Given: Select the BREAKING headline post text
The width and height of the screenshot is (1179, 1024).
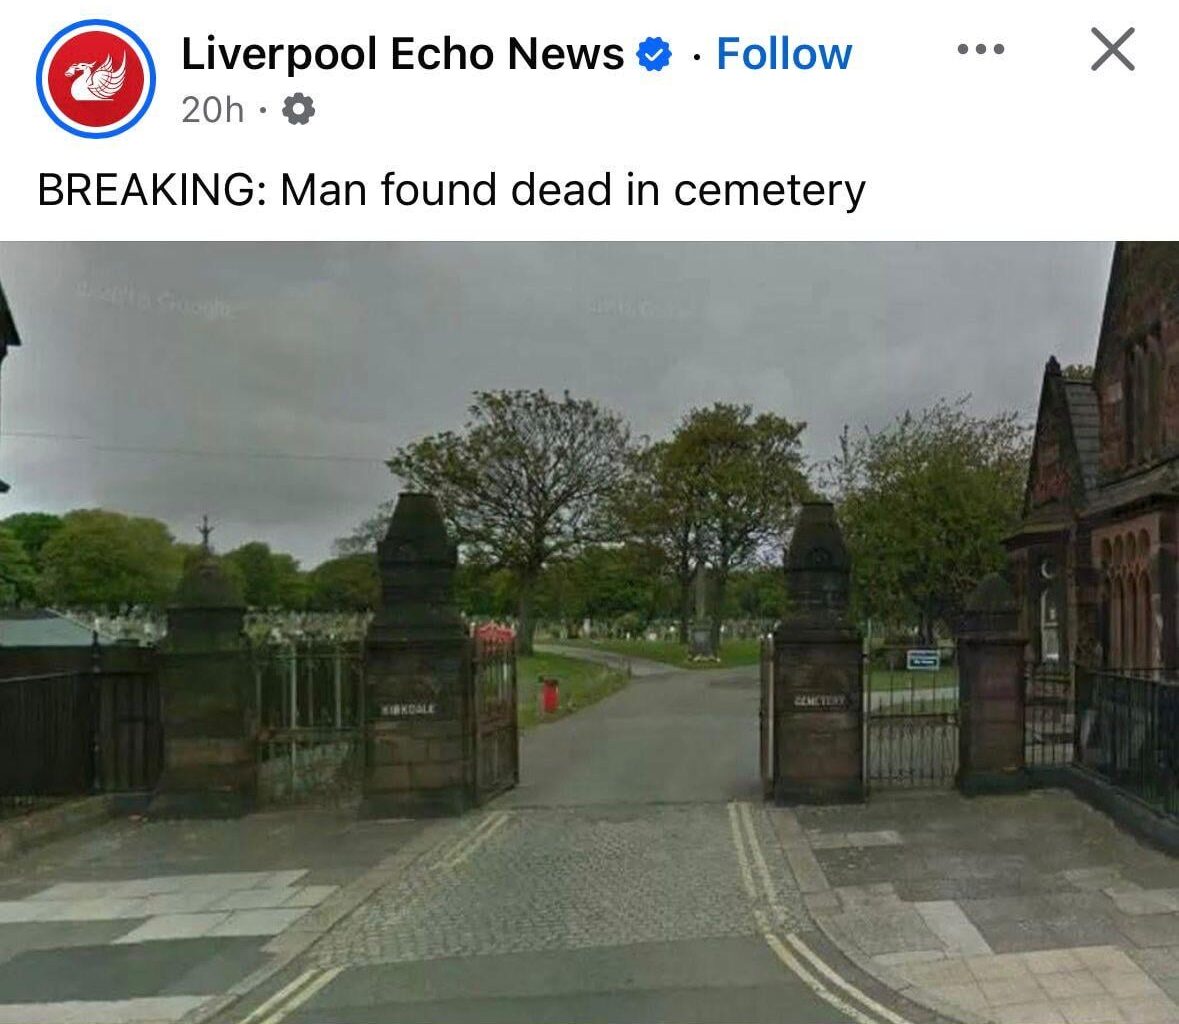Looking at the screenshot, I should pos(451,189).
